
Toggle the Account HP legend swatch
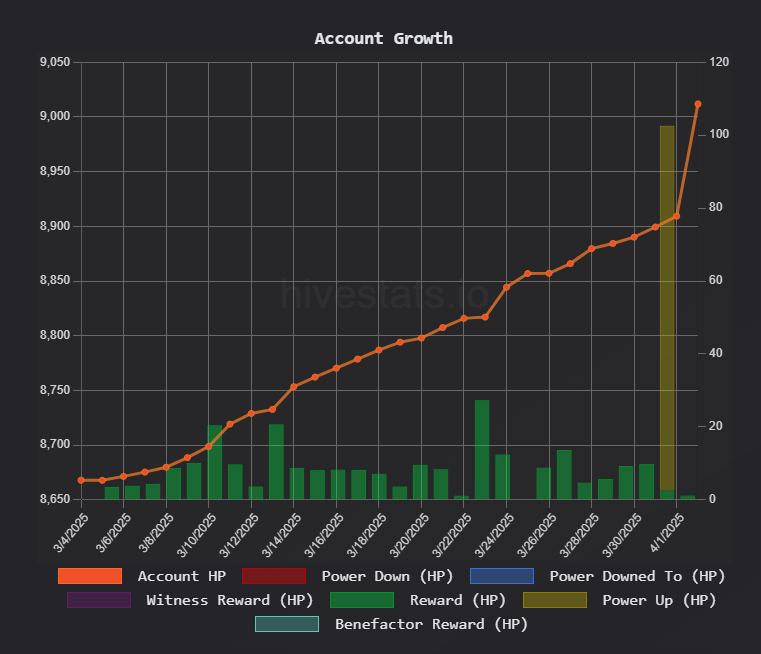click(90, 576)
